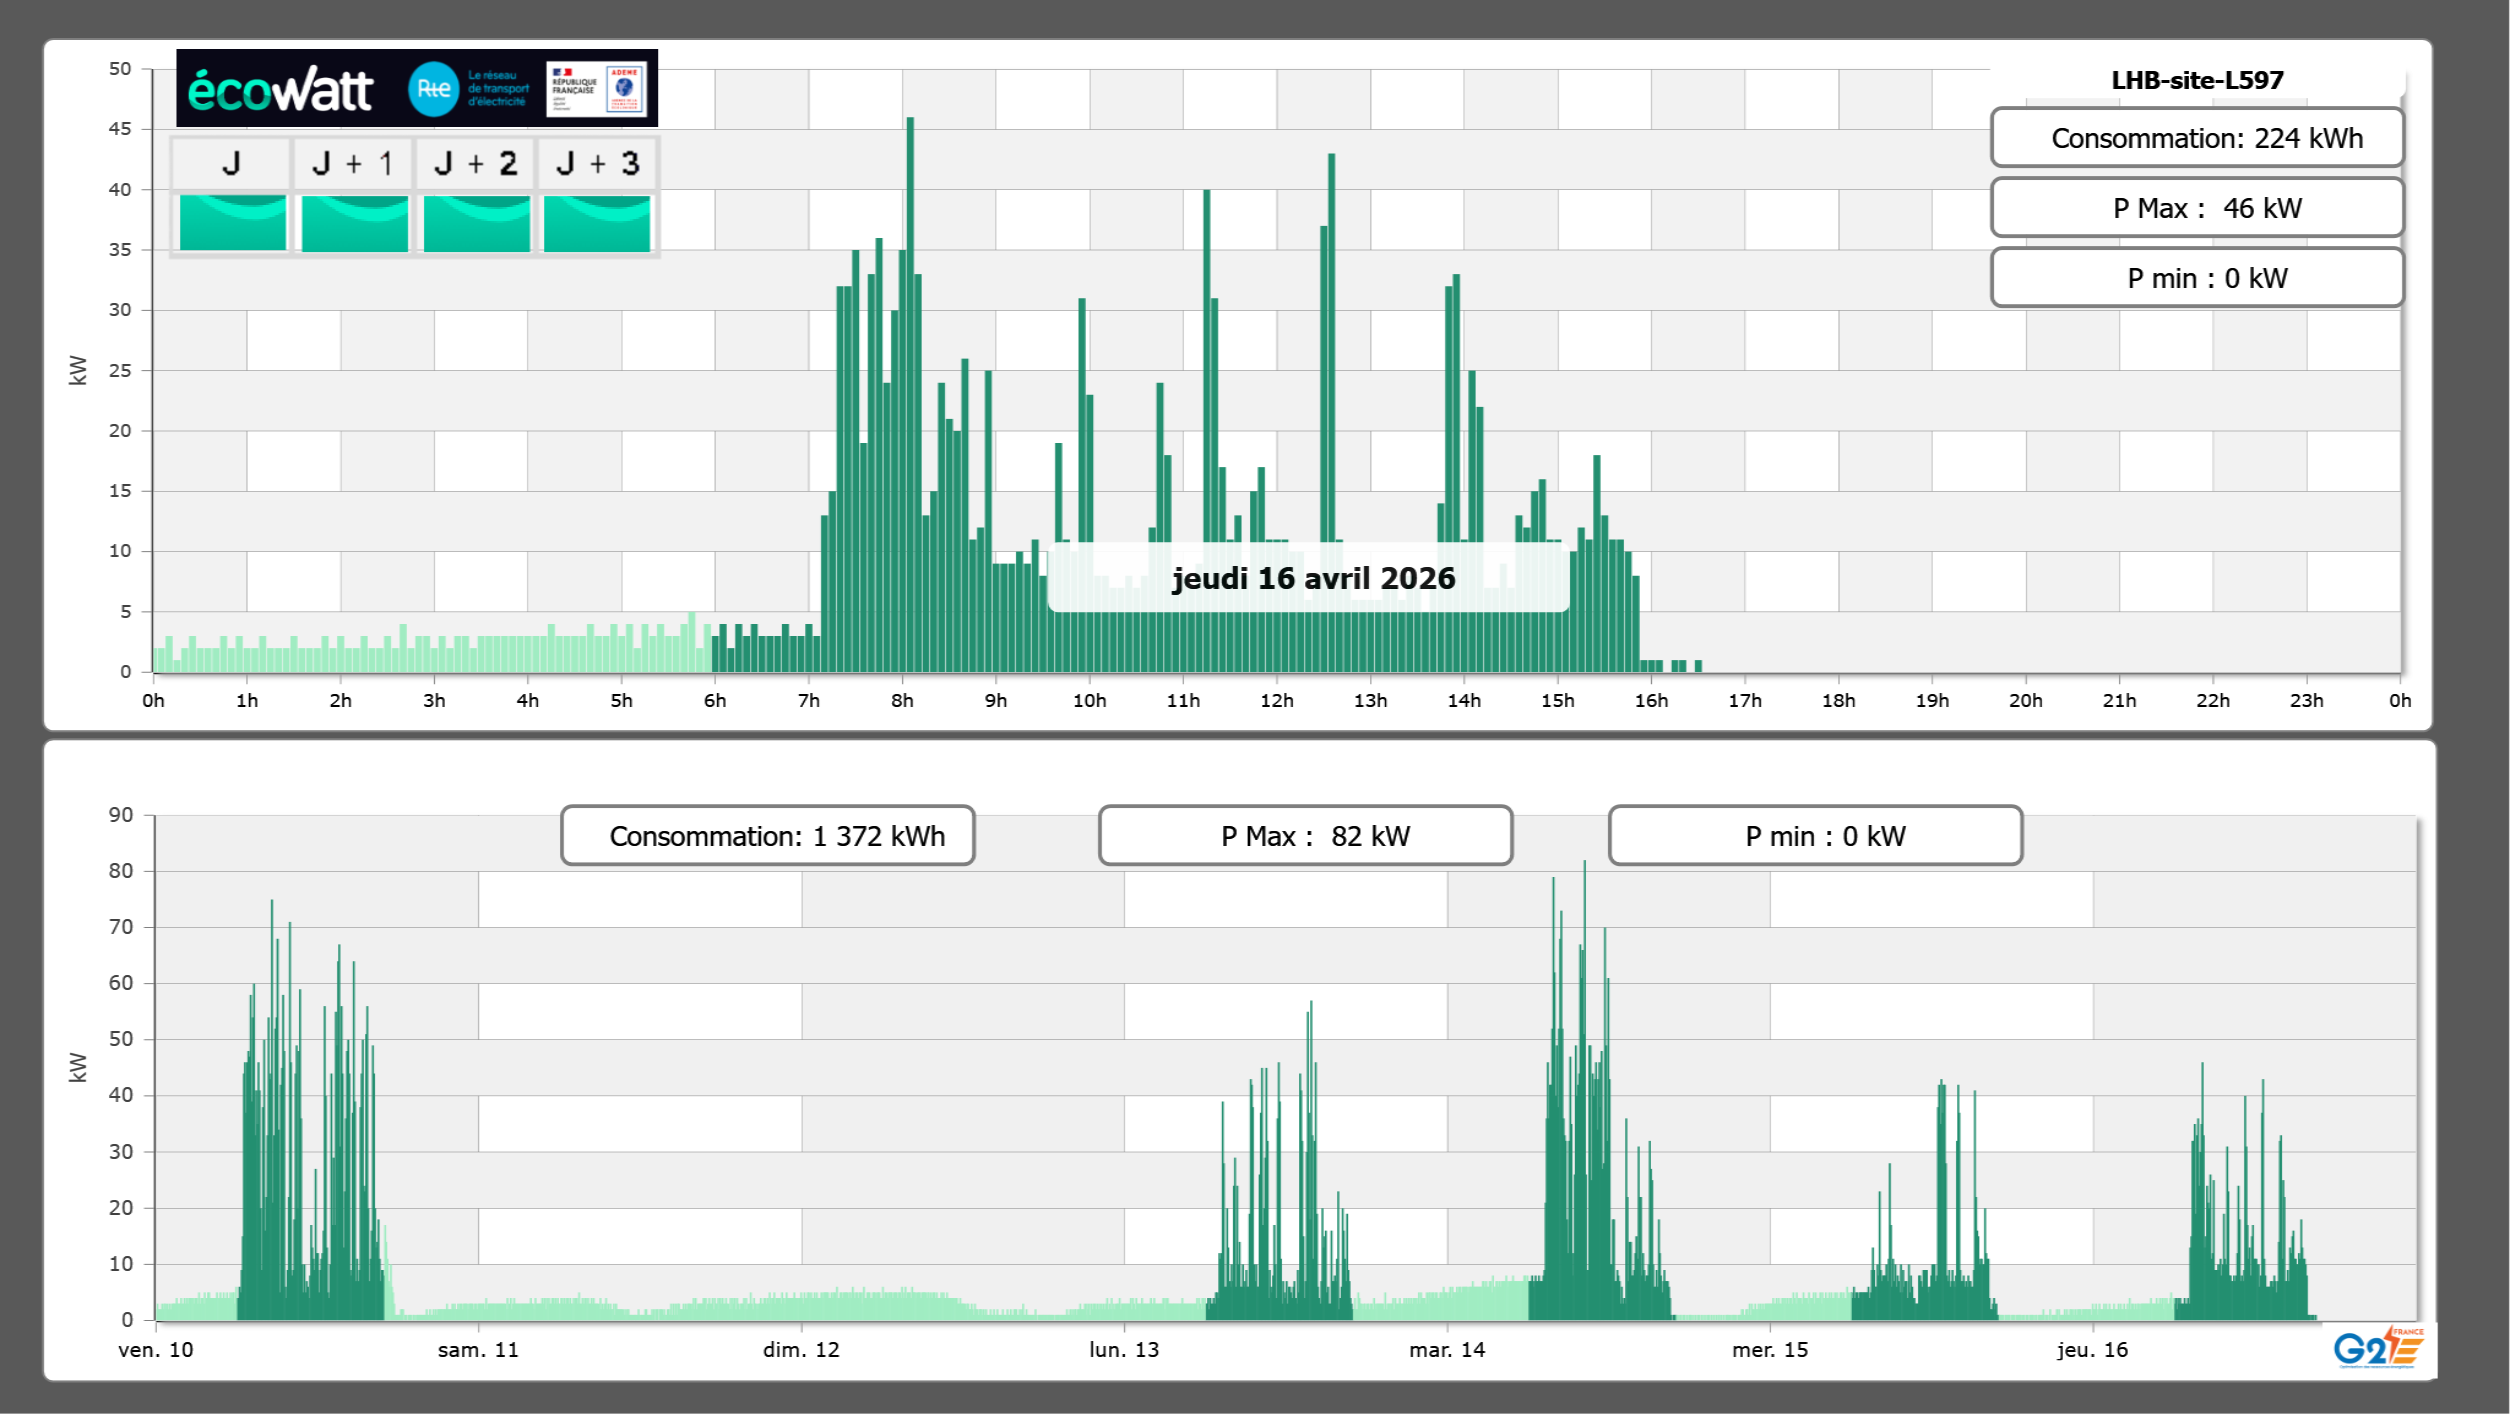Screen dimensions: 2511x1415
Task: Click the République Française emblem
Action: [x=573, y=89]
